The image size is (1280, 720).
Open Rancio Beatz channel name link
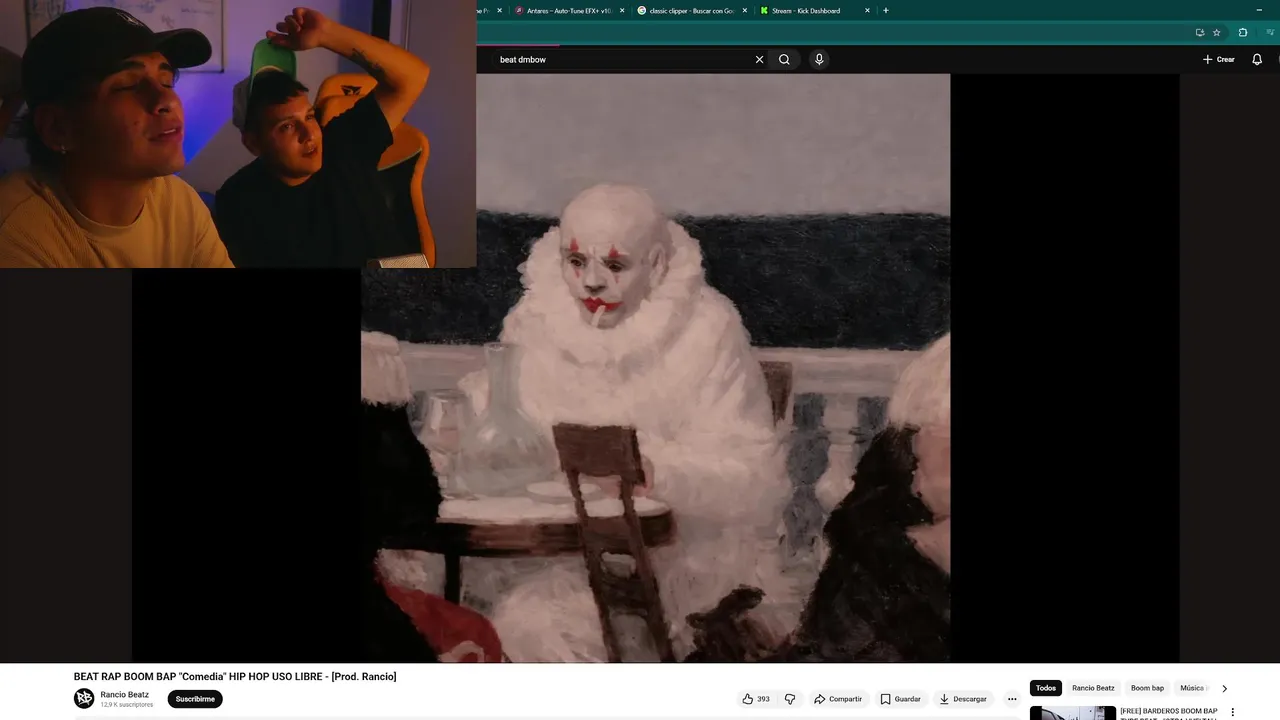point(124,694)
